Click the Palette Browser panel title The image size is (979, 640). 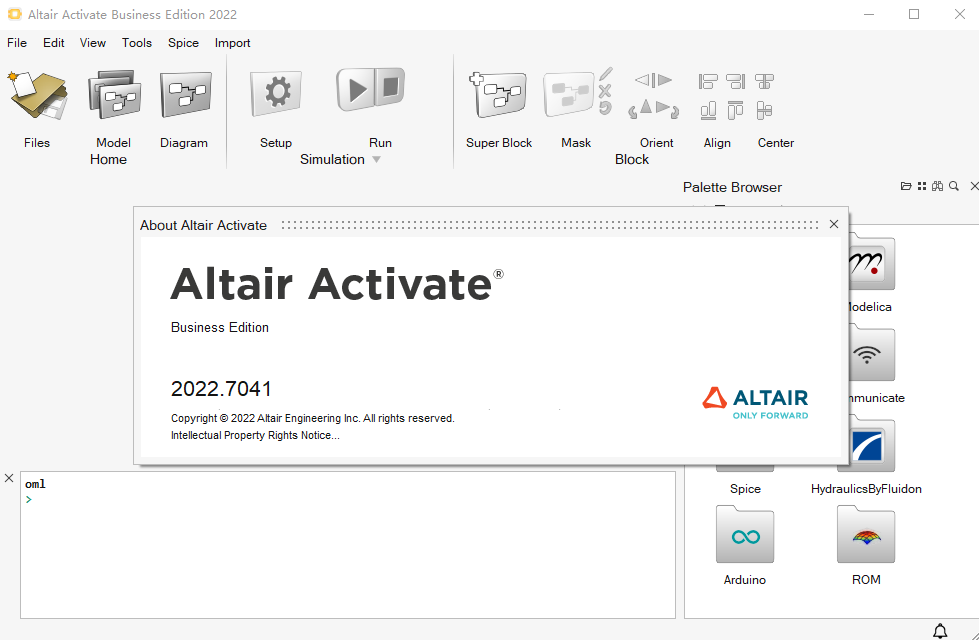click(732, 187)
